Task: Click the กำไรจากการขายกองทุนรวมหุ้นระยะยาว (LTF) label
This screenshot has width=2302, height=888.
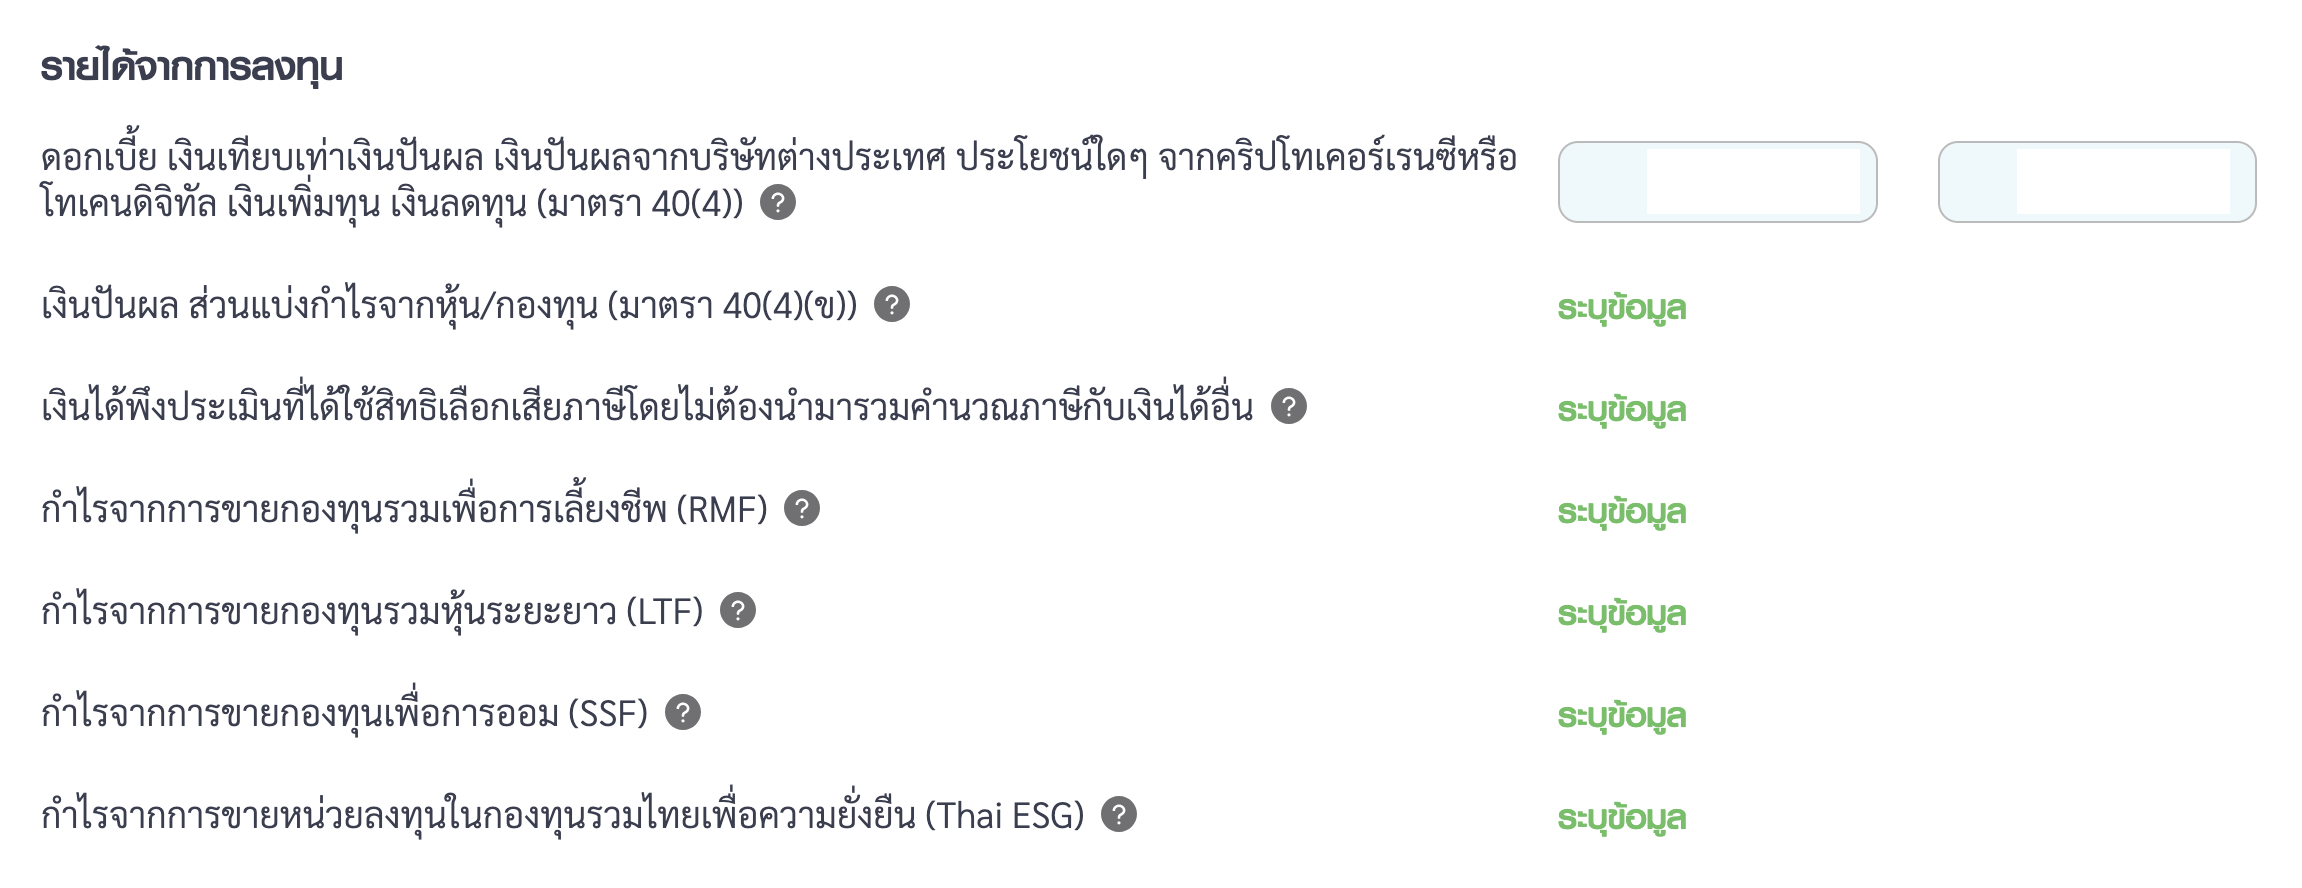Action: click(372, 611)
